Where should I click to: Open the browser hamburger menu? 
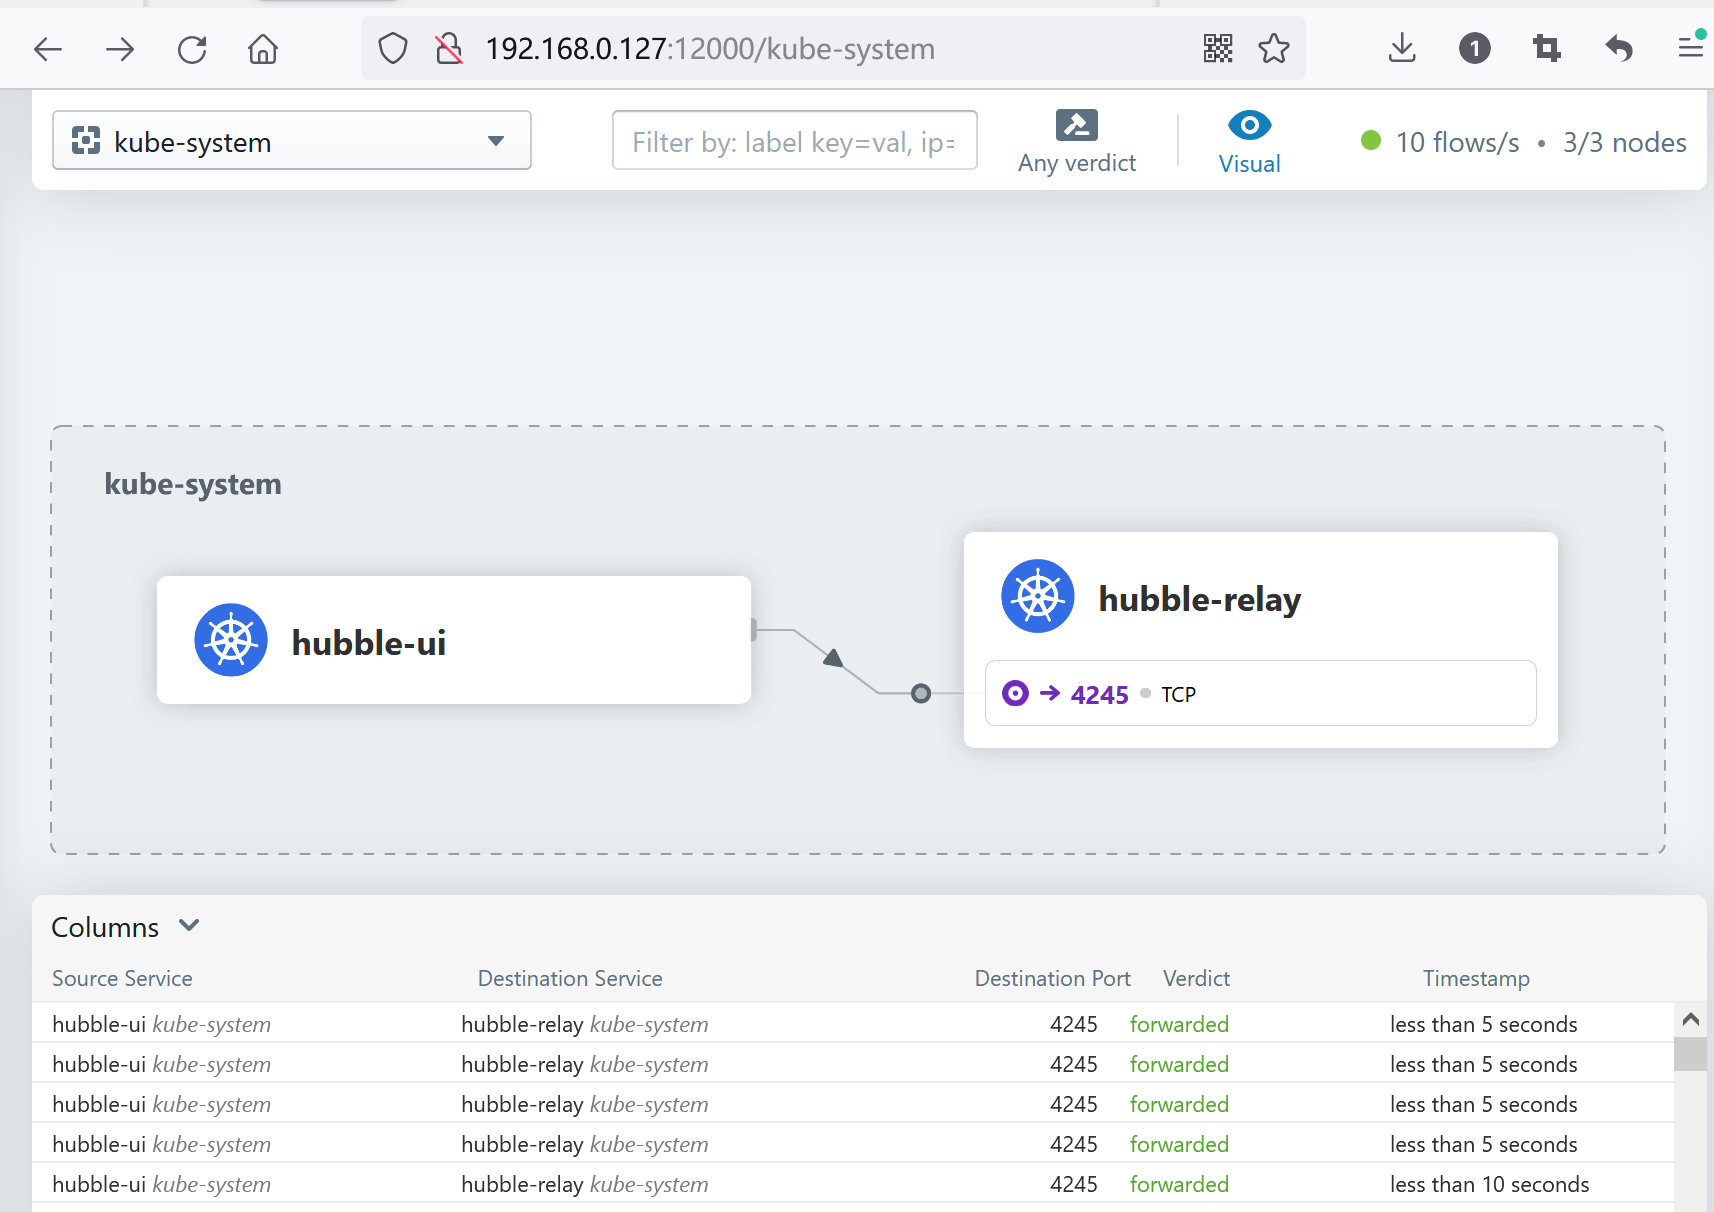pyautogui.click(x=1690, y=48)
